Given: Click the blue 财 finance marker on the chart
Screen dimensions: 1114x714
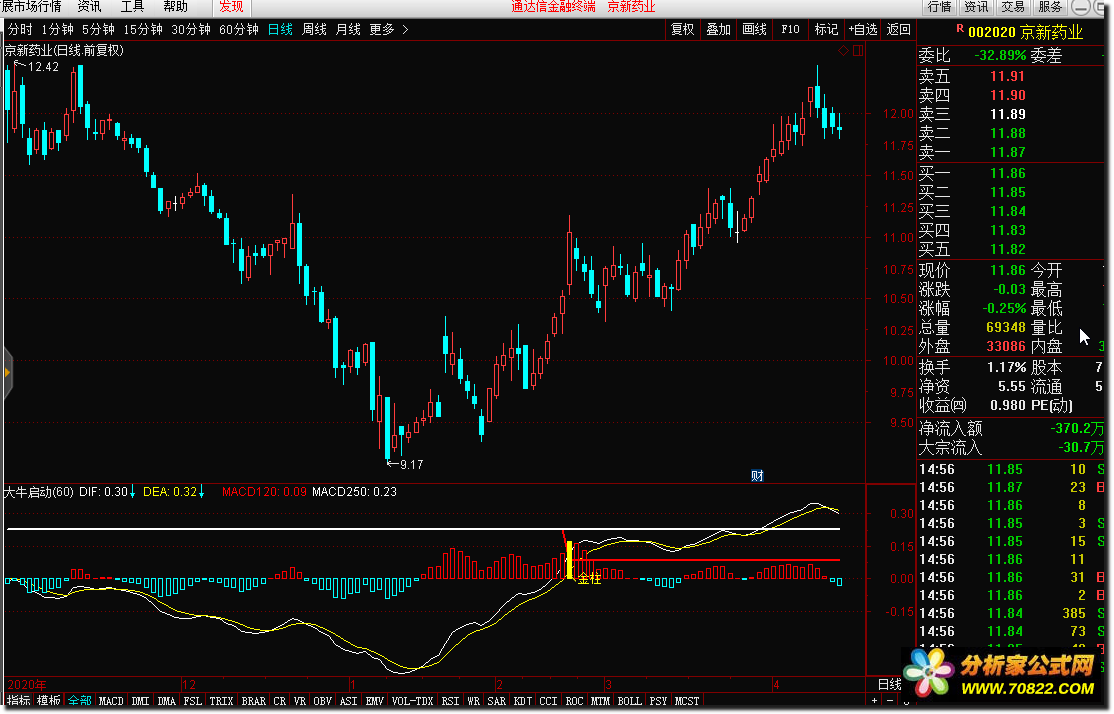Looking at the screenshot, I should (x=757, y=476).
